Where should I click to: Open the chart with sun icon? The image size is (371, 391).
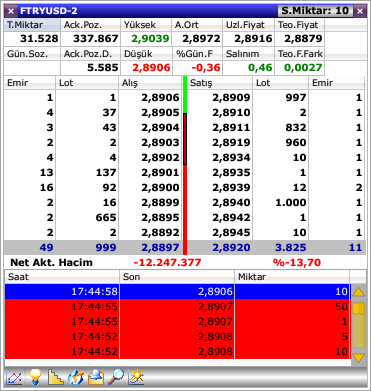(136, 377)
